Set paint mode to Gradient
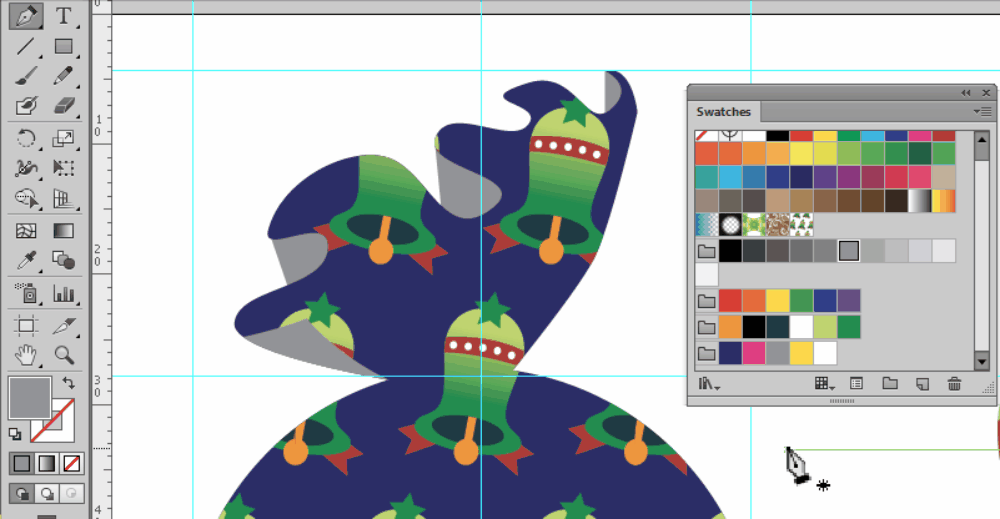 pos(47,464)
